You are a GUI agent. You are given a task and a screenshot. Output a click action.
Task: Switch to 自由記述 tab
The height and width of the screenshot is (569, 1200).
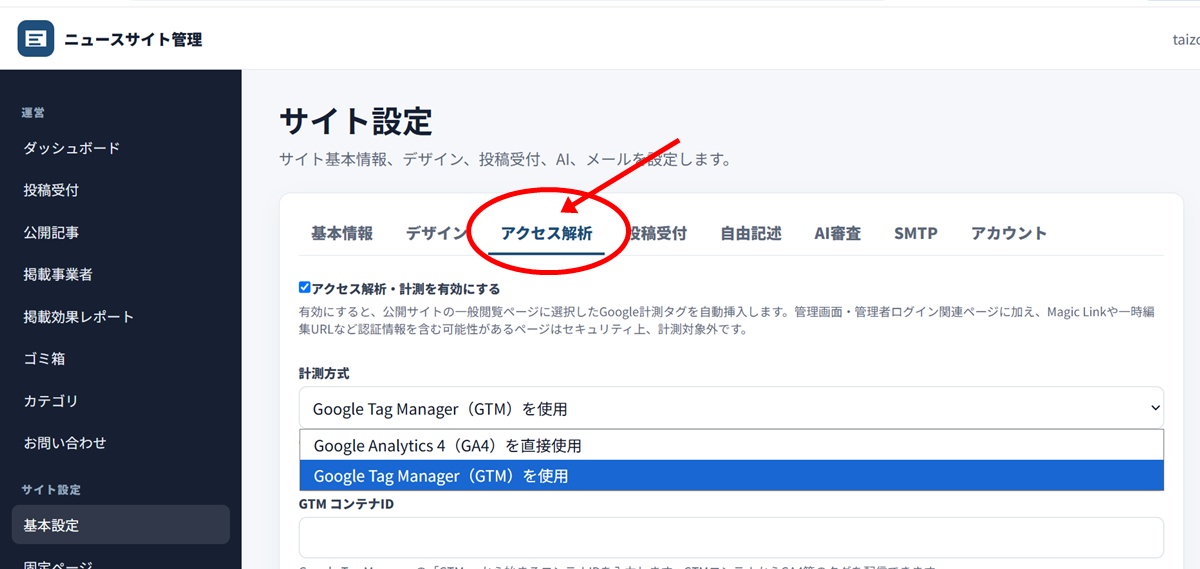pyautogui.click(x=751, y=233)
